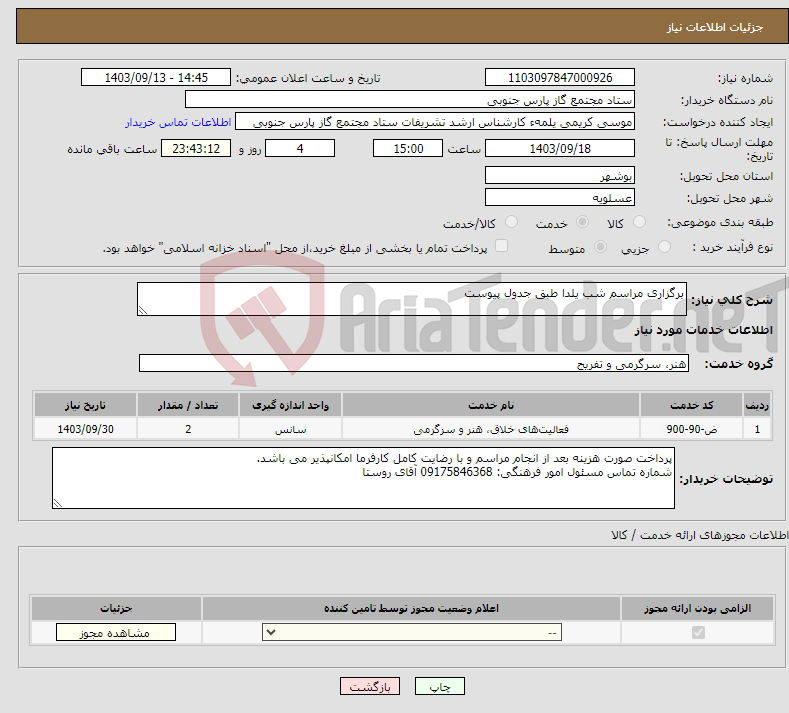Click unit cell سانس
This screenshot has width=789, height=713.
(290, 429)
